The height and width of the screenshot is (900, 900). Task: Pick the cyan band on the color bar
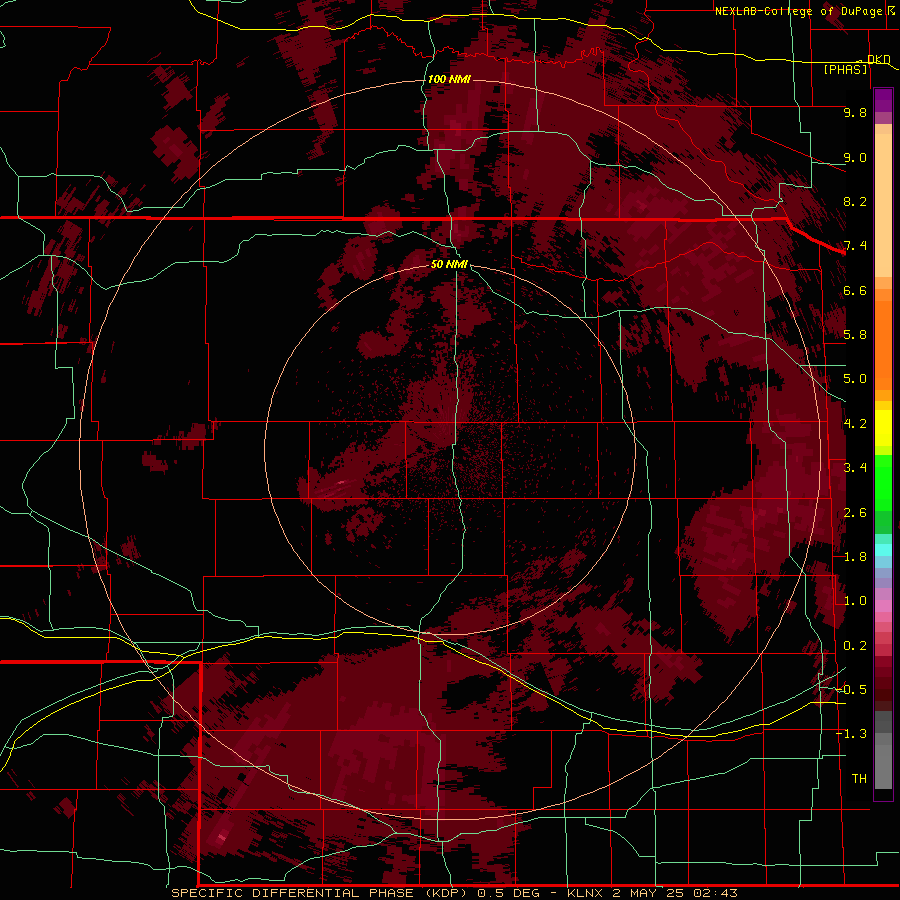click(883, 550)
